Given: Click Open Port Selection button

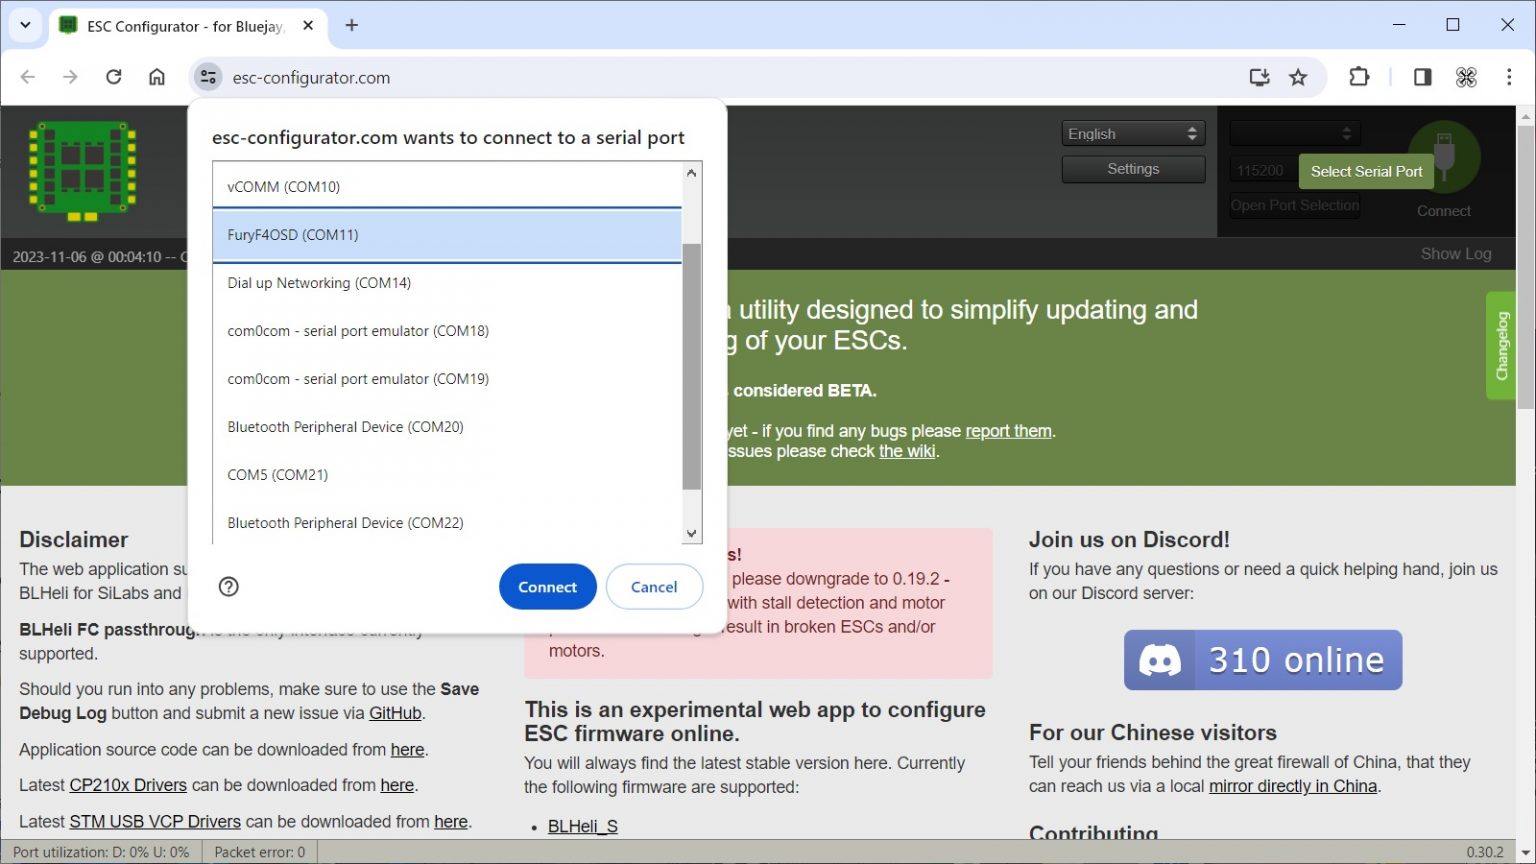Looking at the screenshot, I should point(1294,205).
